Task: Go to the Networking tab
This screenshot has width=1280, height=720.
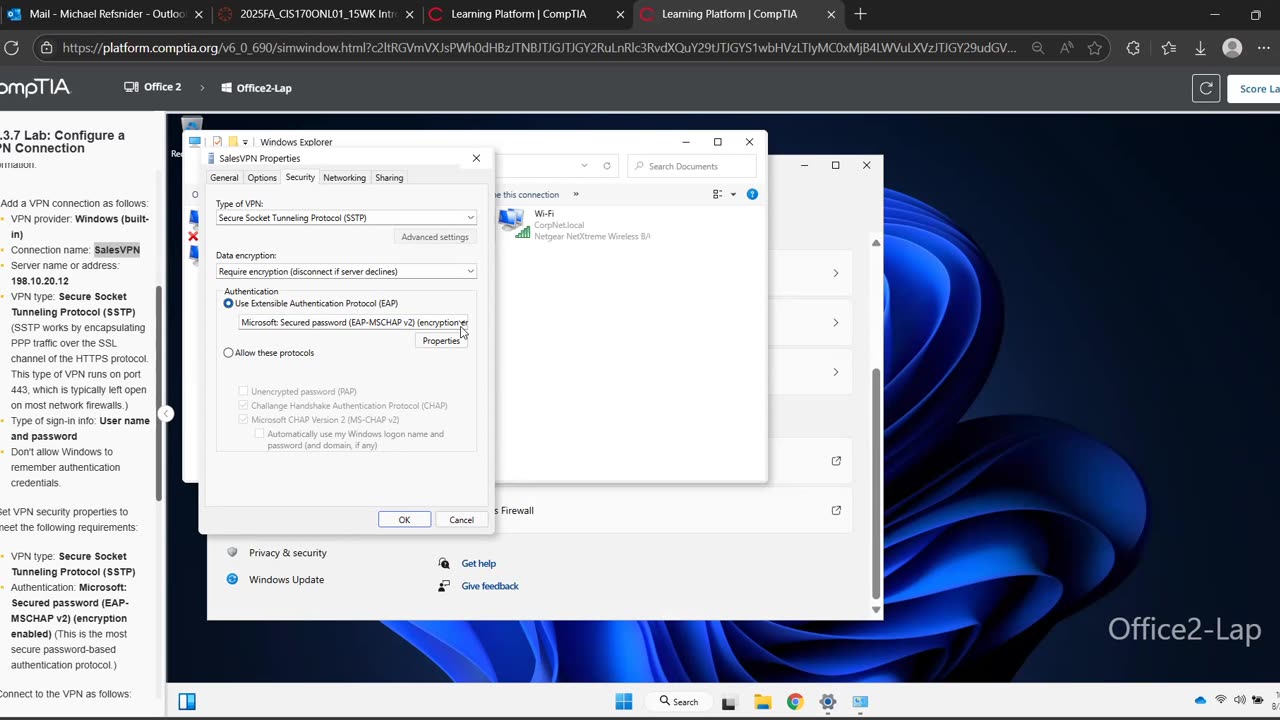Action: pos(344,178)
